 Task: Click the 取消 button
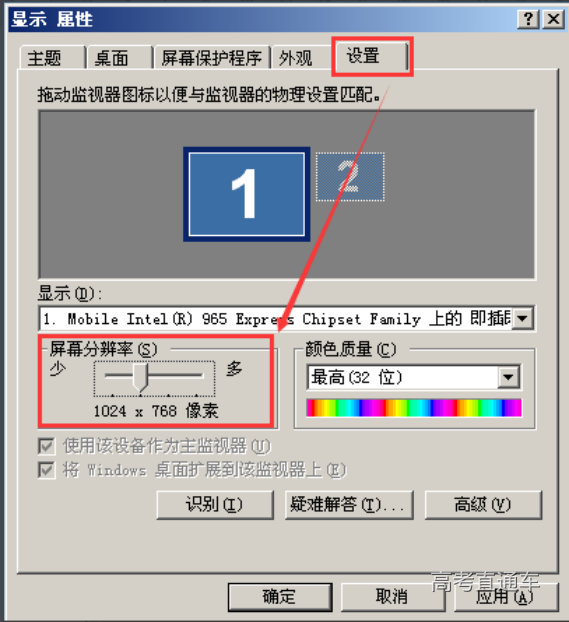click(x=392, y=597)
